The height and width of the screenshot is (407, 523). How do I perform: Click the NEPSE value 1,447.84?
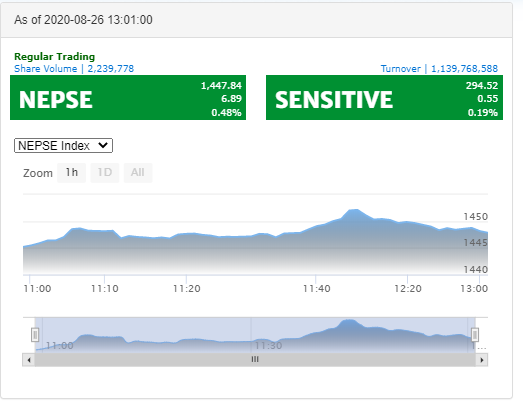[x=221, y=86]
